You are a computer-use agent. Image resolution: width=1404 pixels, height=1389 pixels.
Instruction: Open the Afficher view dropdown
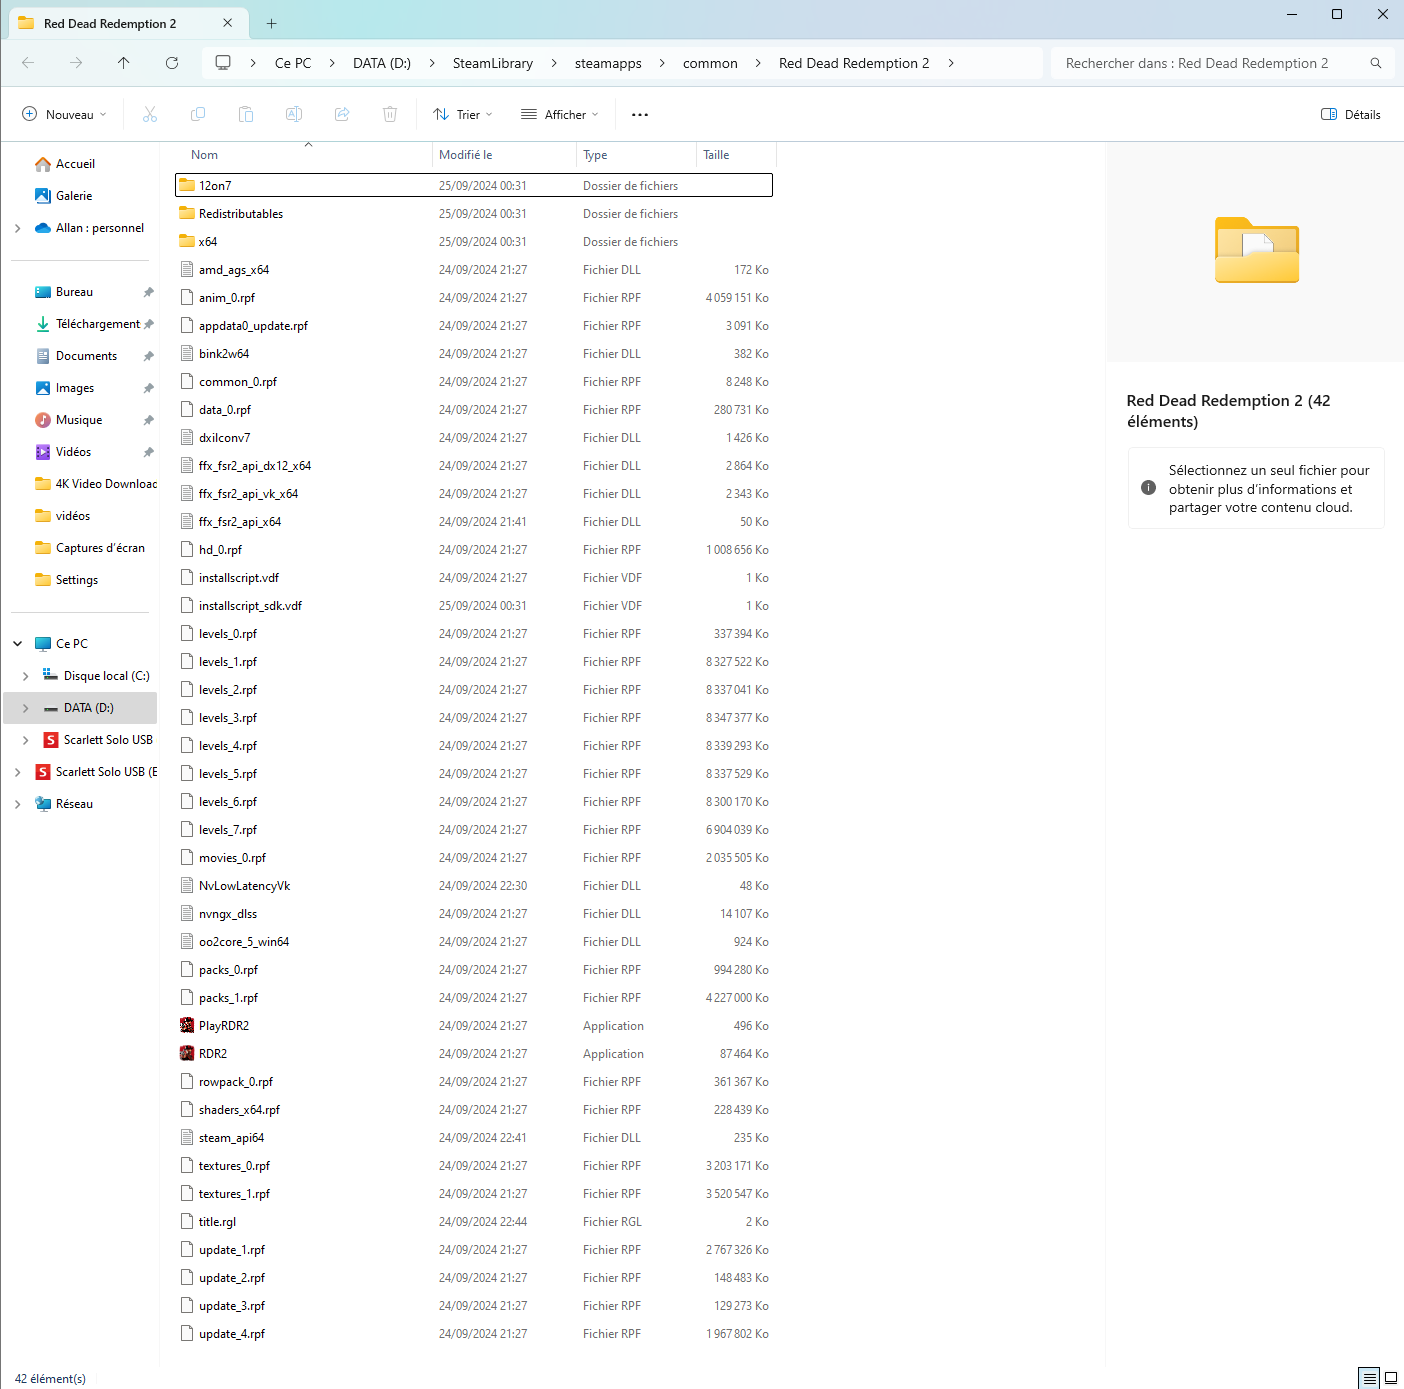pyautogui.click(x=560, y=114)
